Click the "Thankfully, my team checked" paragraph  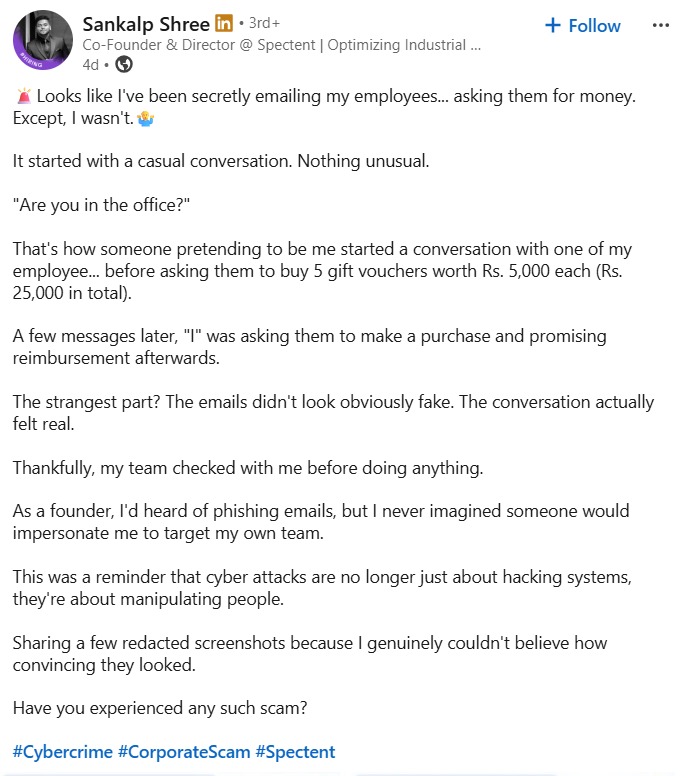[248, 468]
